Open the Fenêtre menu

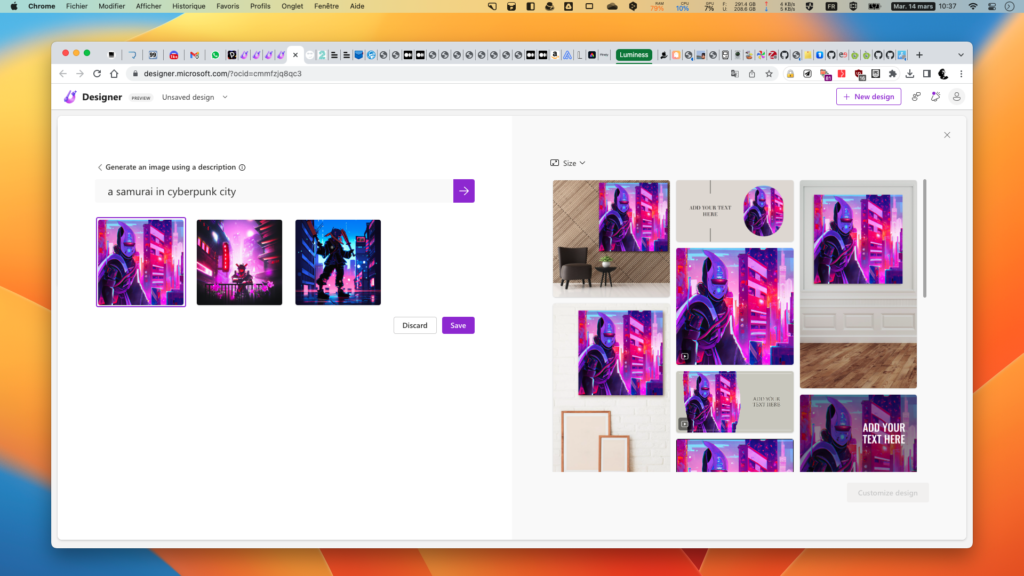tap(326, 6)
